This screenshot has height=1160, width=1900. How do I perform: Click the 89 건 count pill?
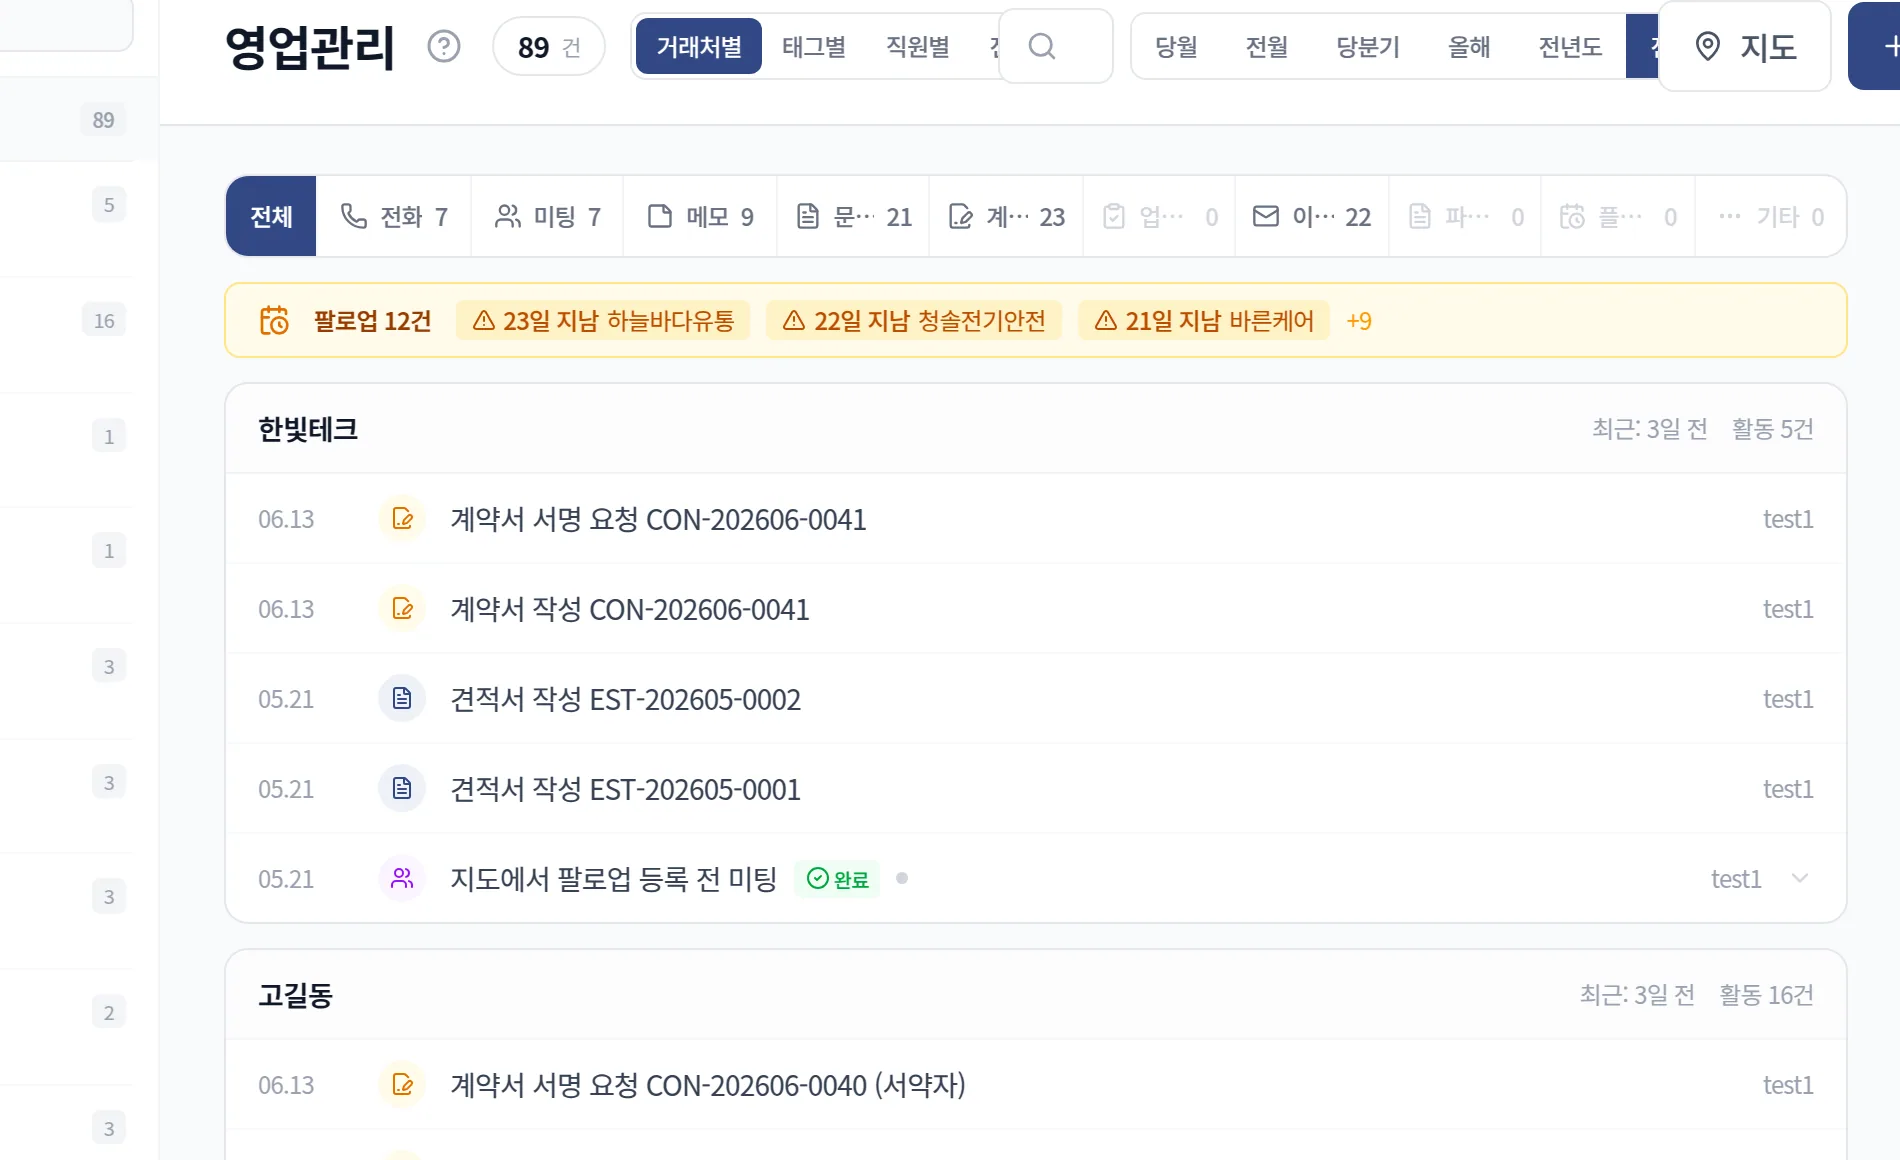pyautogui.click(x=548, y=46)
